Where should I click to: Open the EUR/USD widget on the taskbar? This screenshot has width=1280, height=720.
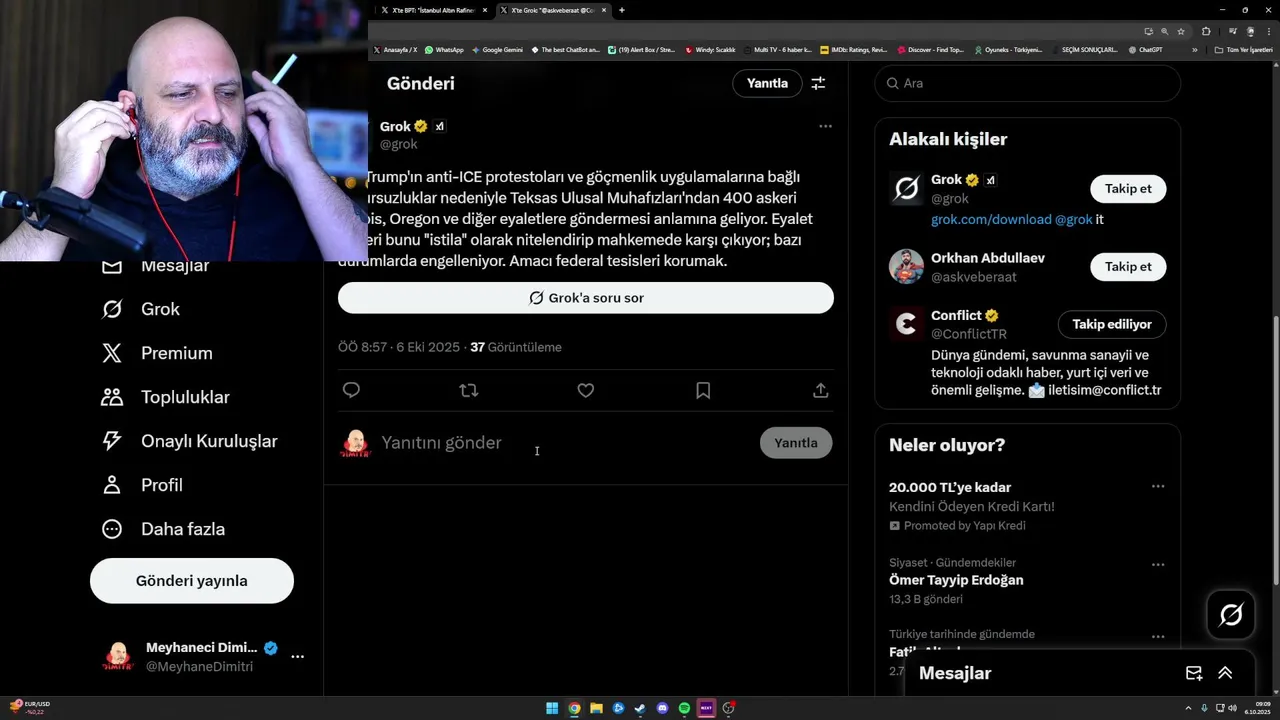pyautogui.click(x=30, y=708)
